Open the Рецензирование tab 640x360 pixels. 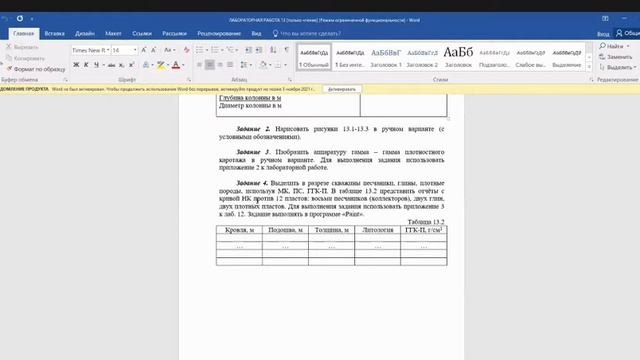click(x=219, y=33)
